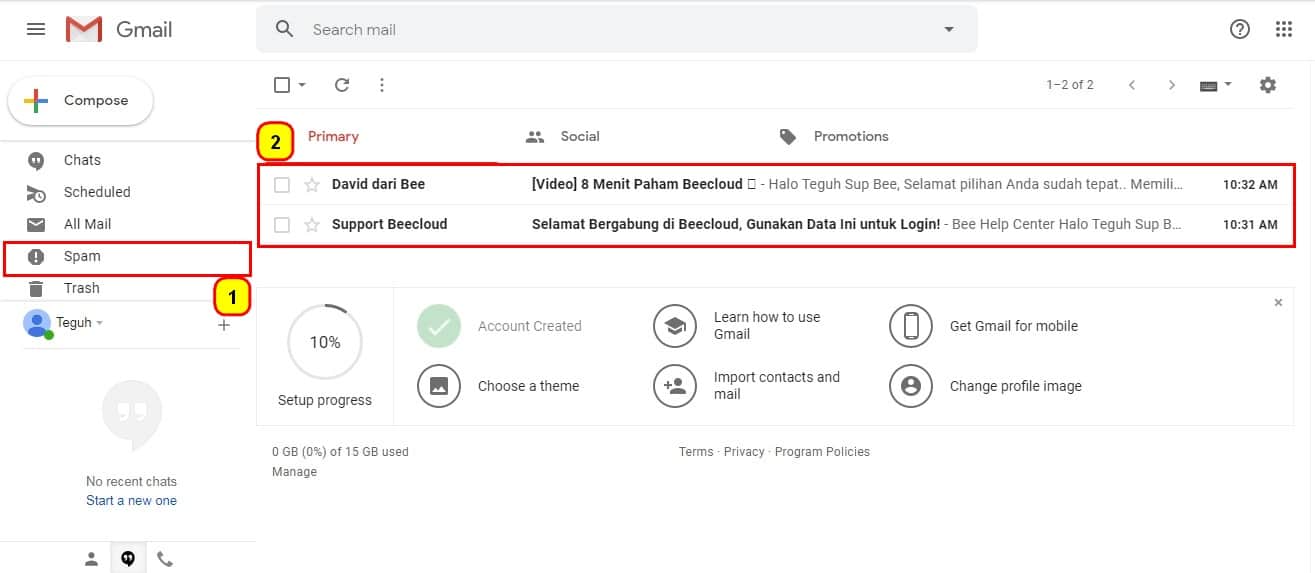Viewport: 1315px width, 573px height.
Task: Tick the checkbox for David dari Bee email
Action: 282,185
